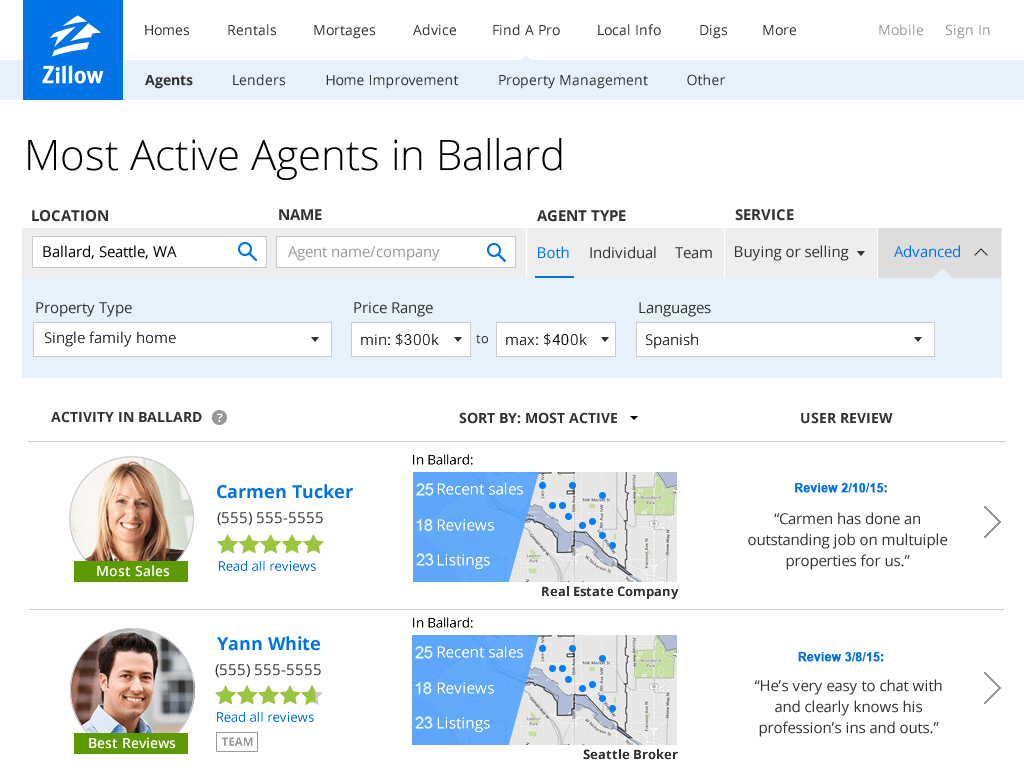1024x768 pixels.
Task: Read all reviews for Carmen Tucker
Action: click(266, 566)
